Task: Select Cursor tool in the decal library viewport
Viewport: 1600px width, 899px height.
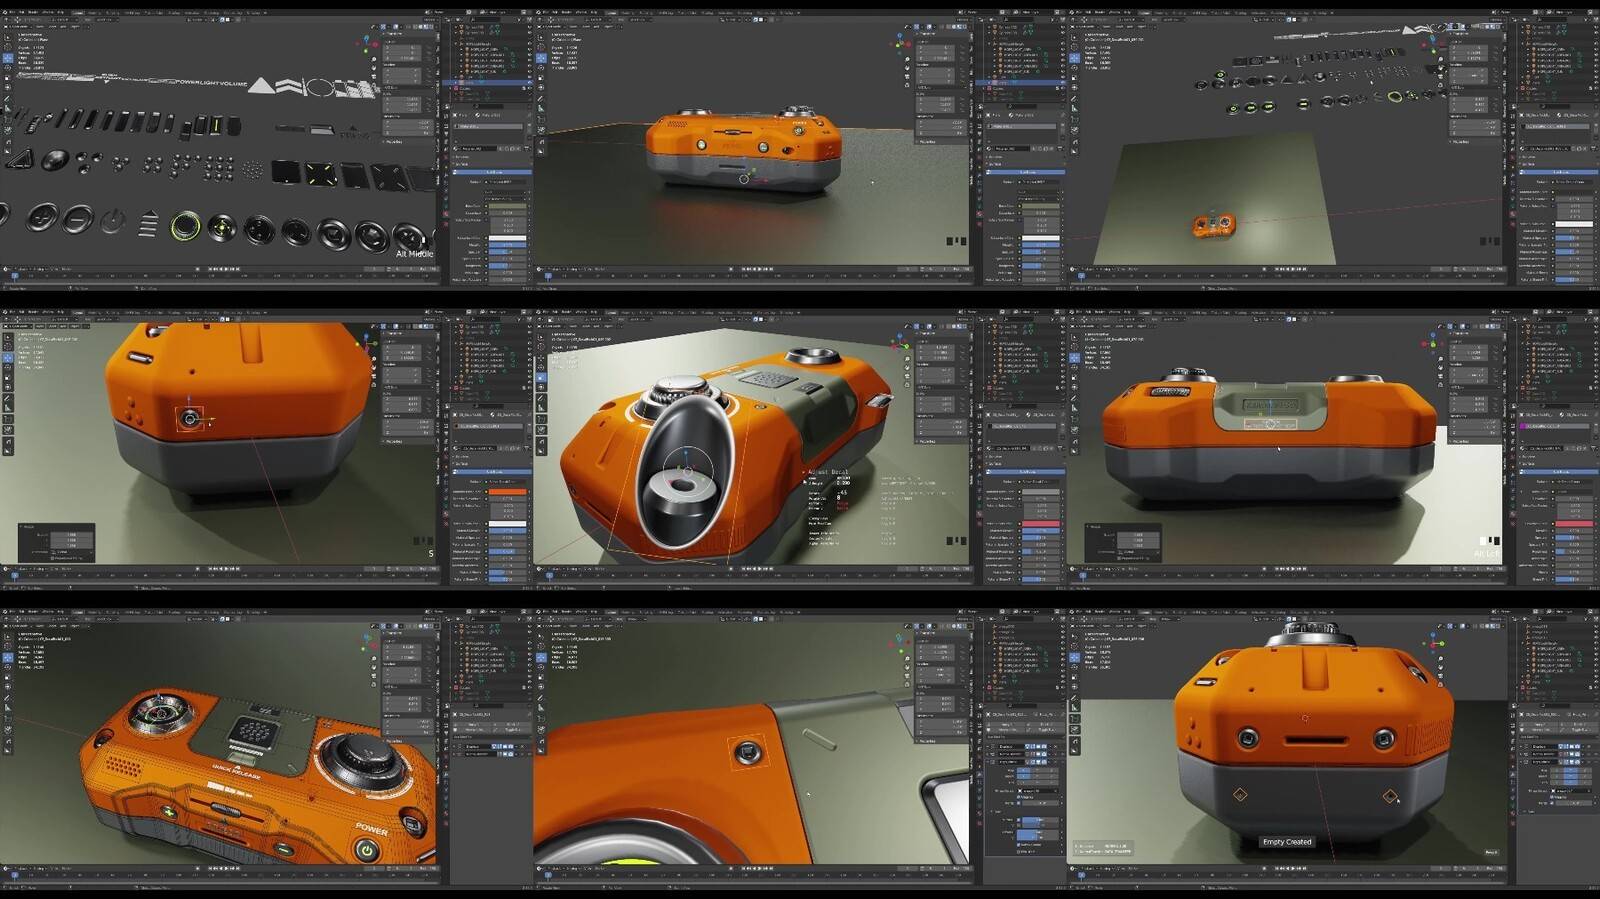Action: (x=7, y=47)
